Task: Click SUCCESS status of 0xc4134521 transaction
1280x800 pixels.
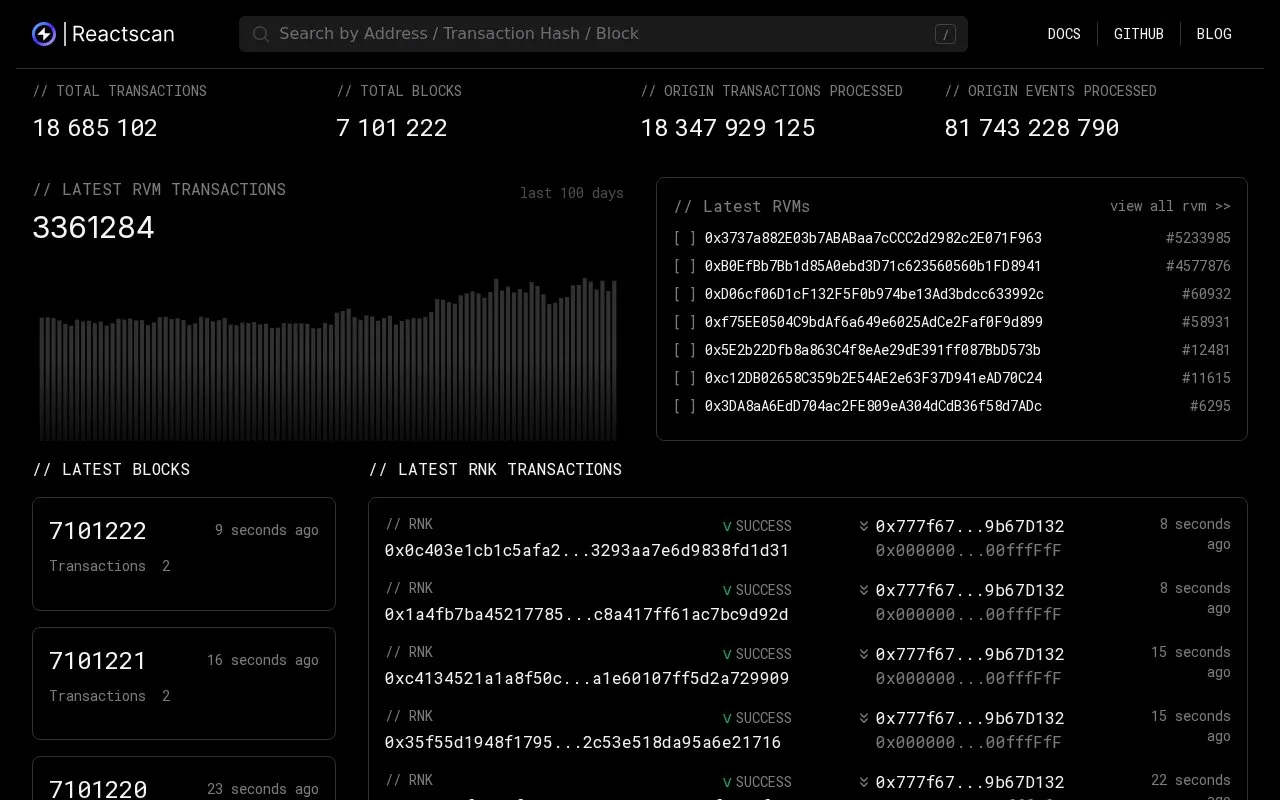Action: point(757,654)
